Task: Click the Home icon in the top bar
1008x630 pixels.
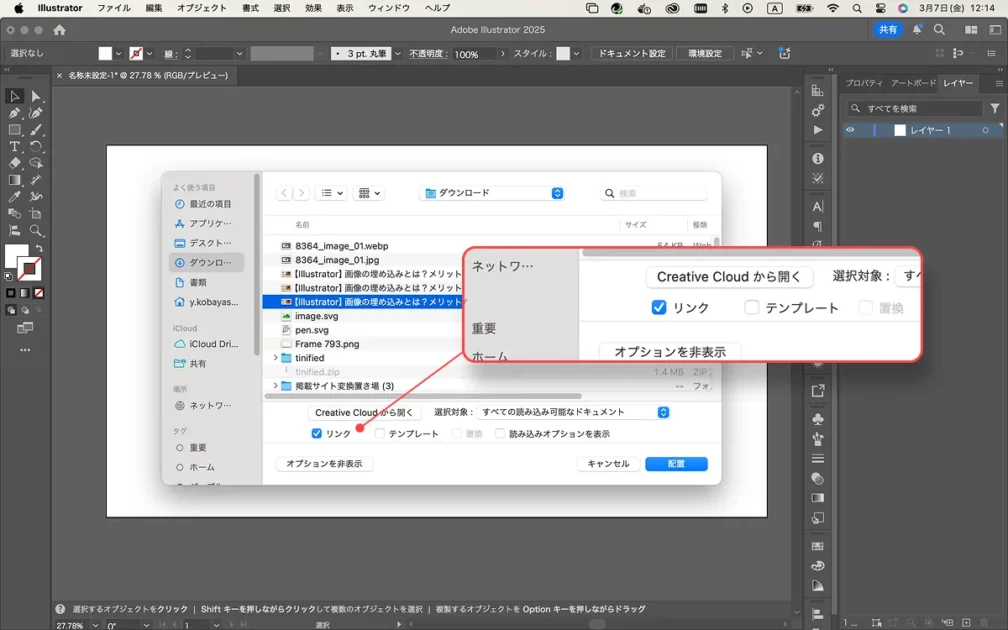Action: [x=59, y=30]
